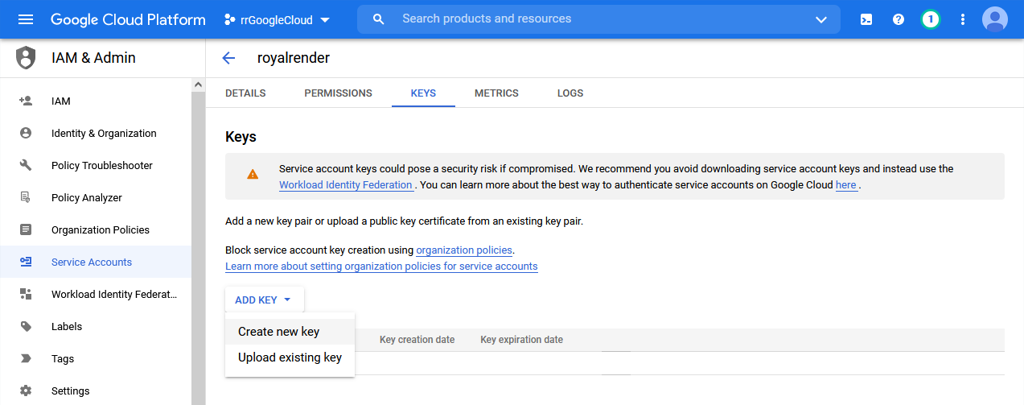Expand the search bar dropdown arrow
The width and height of the screenshot is (1024, 405).
(x=821, y=20)
